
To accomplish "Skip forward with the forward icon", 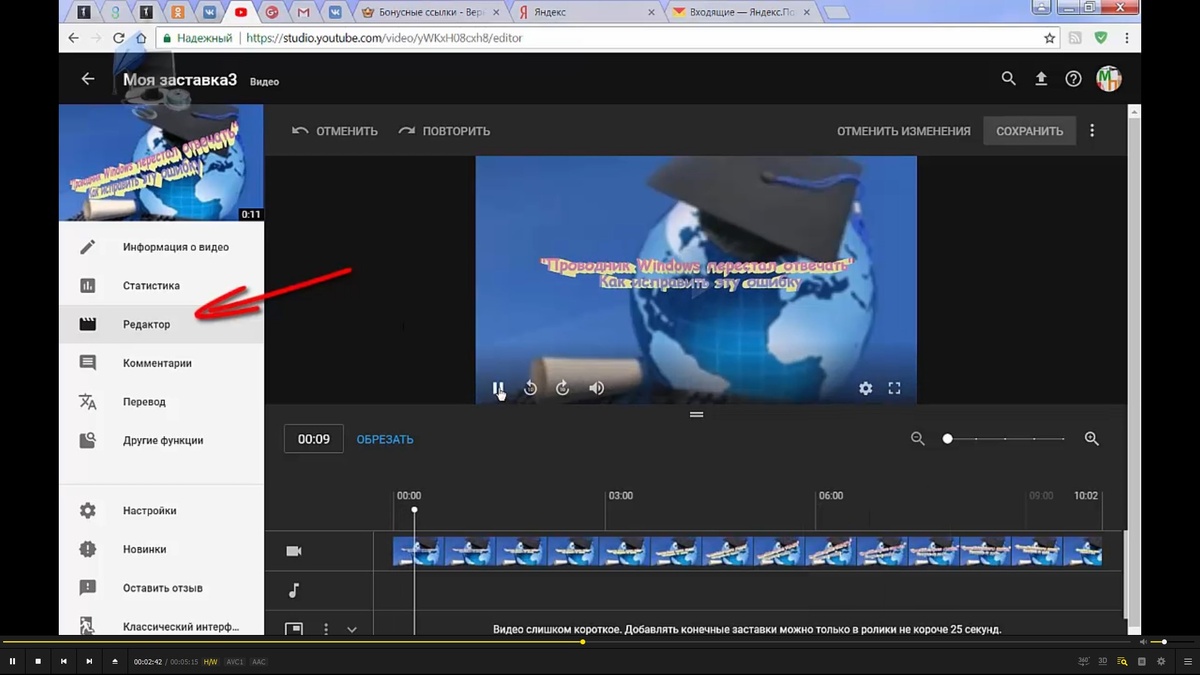I will 563,388.
